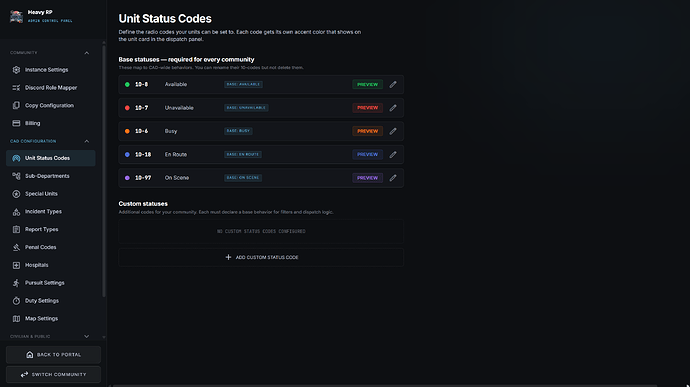This screenshot has height=387, width=690.
Task: Click the Billing card icon
Action: (x=16, y=123)
